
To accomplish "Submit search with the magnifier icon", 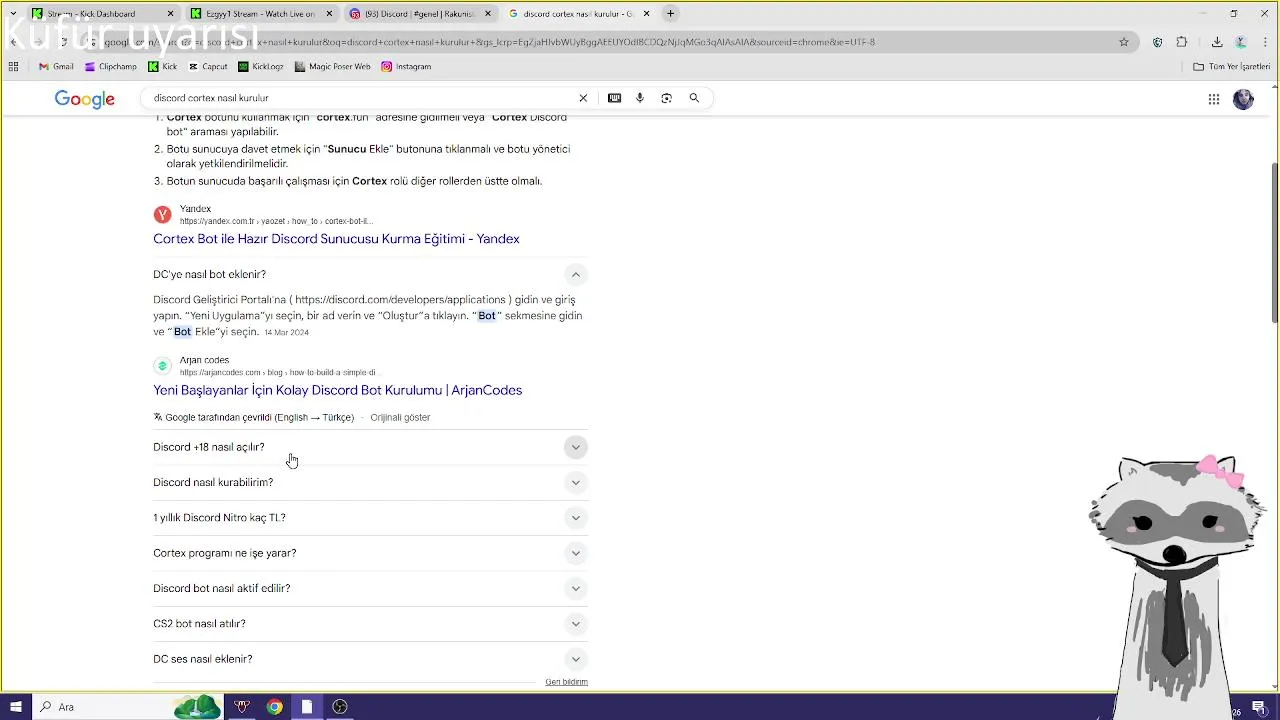I will point(694,98).
